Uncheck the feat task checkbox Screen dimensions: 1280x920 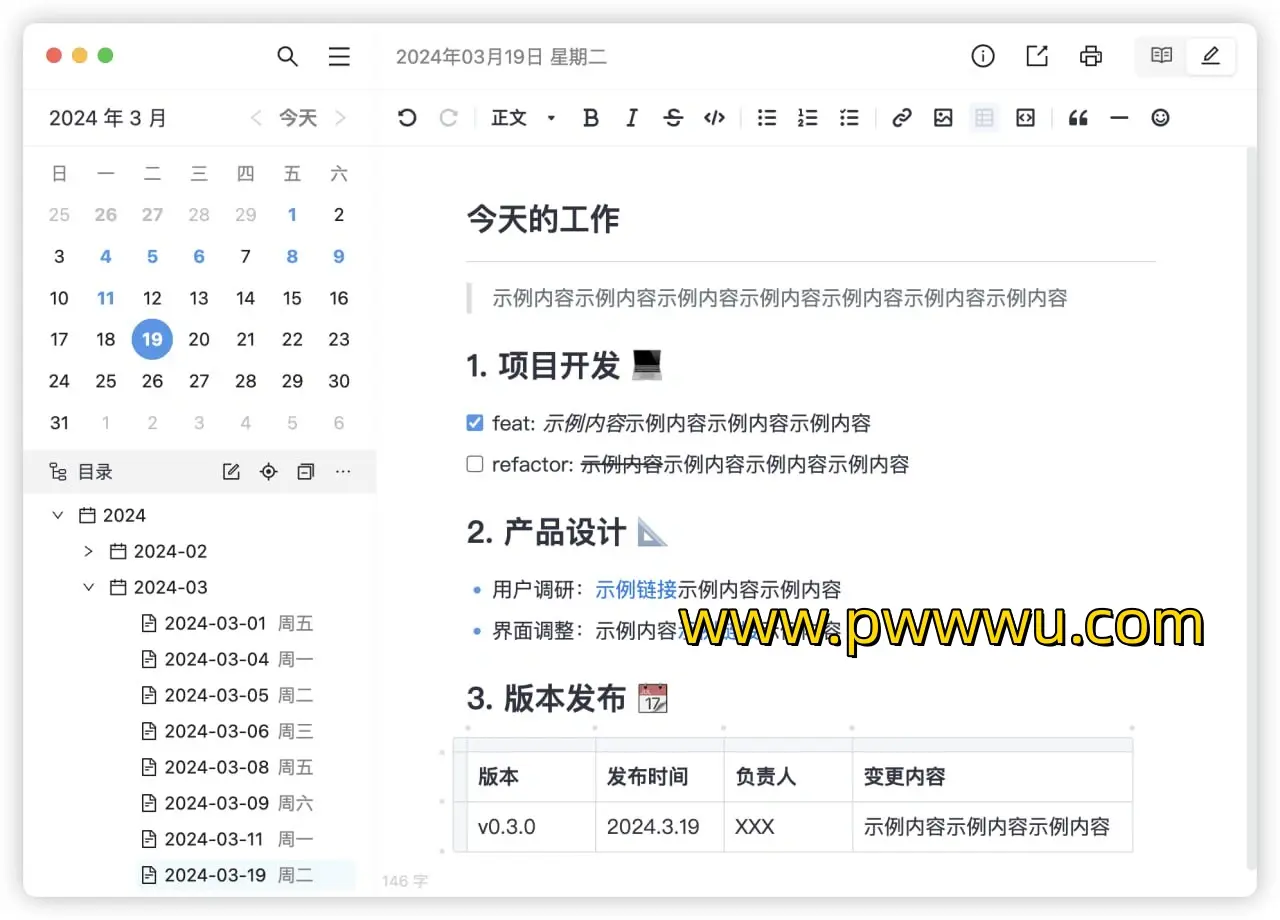[x=475, y=423]
